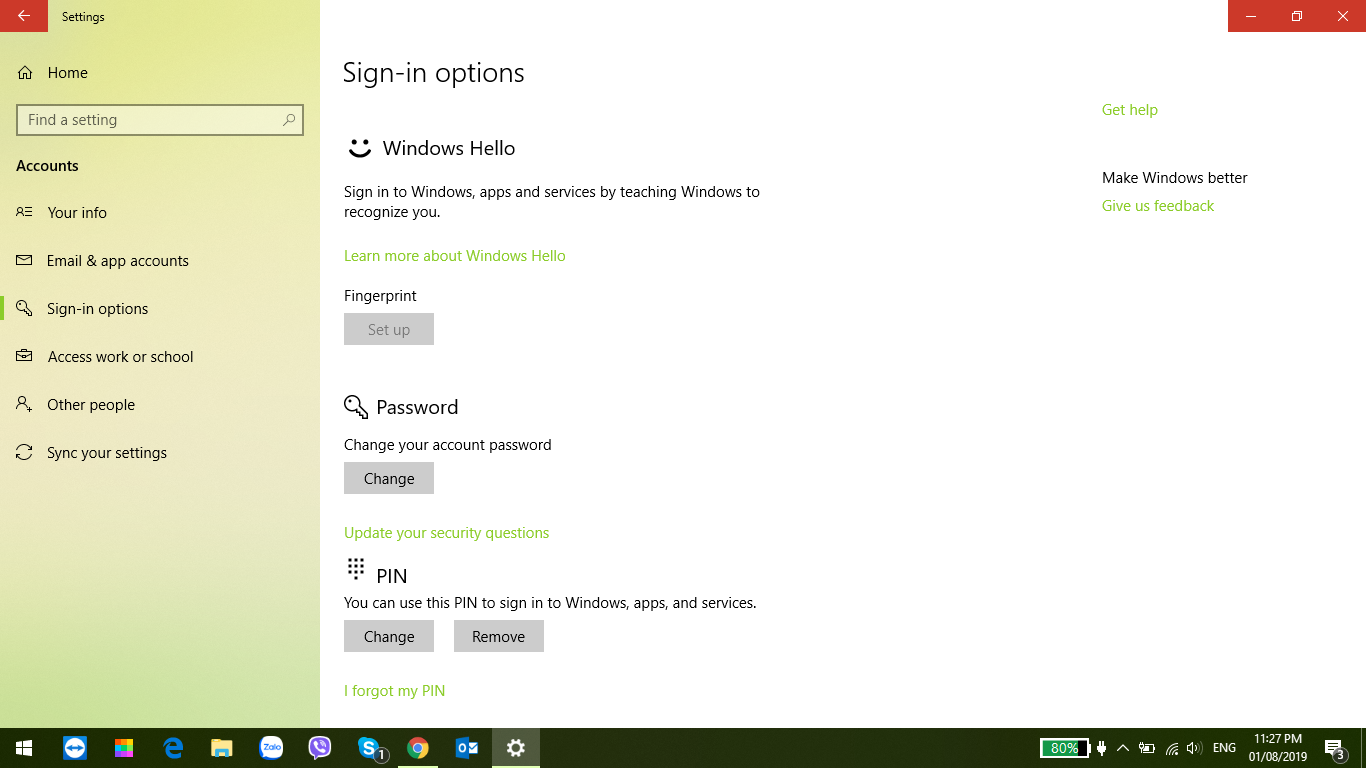This screenshot has height=768, width=1366.
Task: Switch to Google Chrome on the taskbar
Action: point(418,748)
